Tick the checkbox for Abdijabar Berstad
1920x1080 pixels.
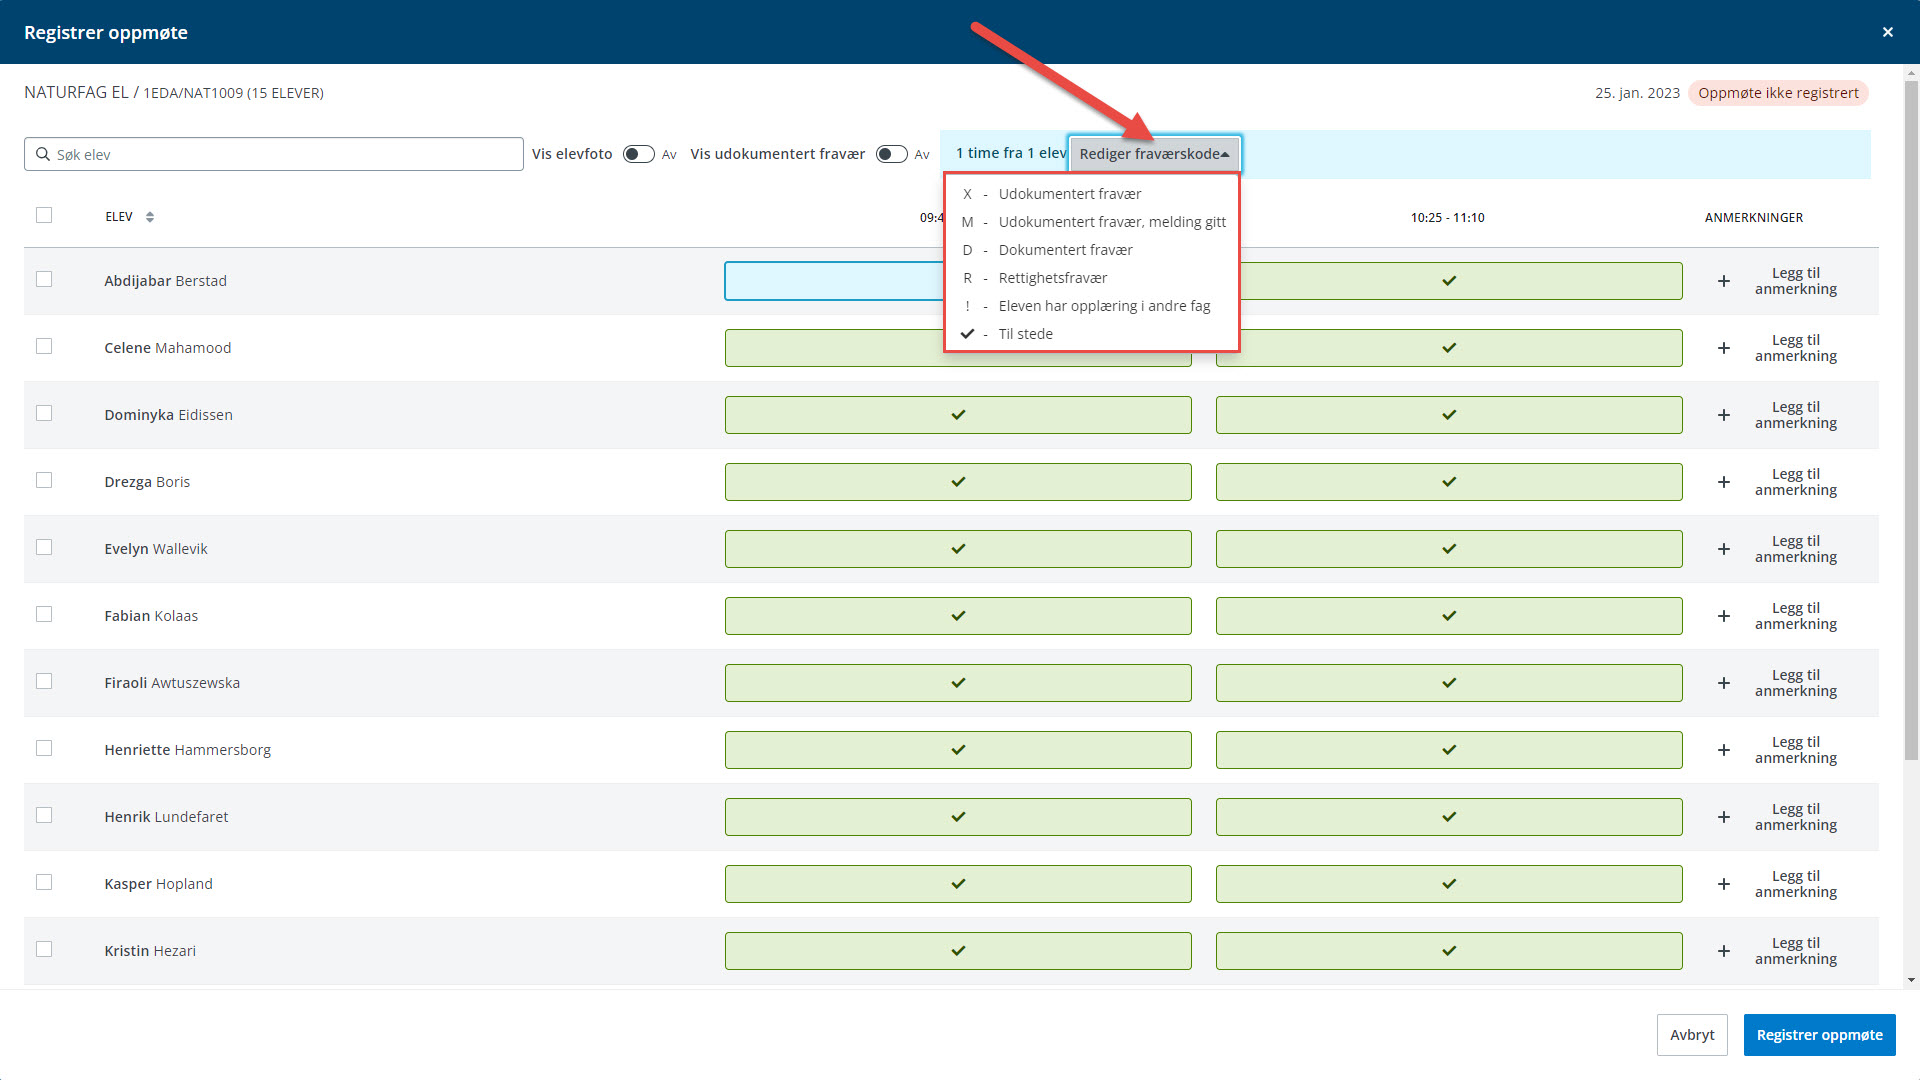[44, 279]
